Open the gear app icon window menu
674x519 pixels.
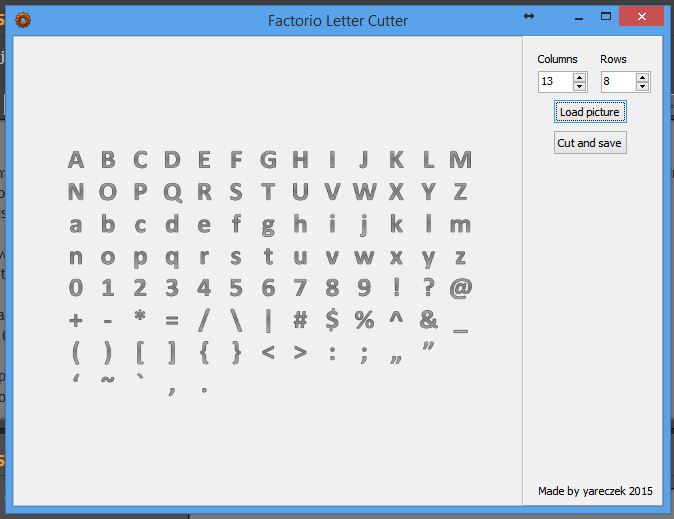(23, 20)
